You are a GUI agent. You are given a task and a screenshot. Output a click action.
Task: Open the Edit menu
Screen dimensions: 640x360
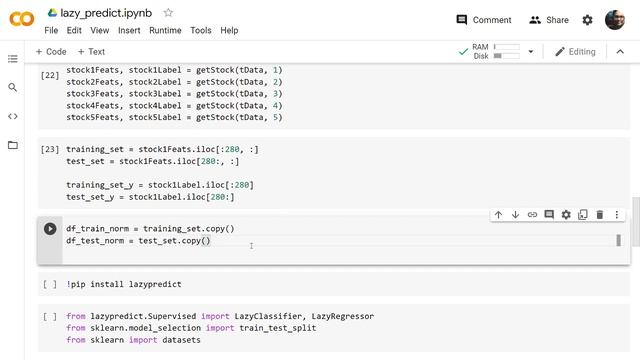pos(74,30)
